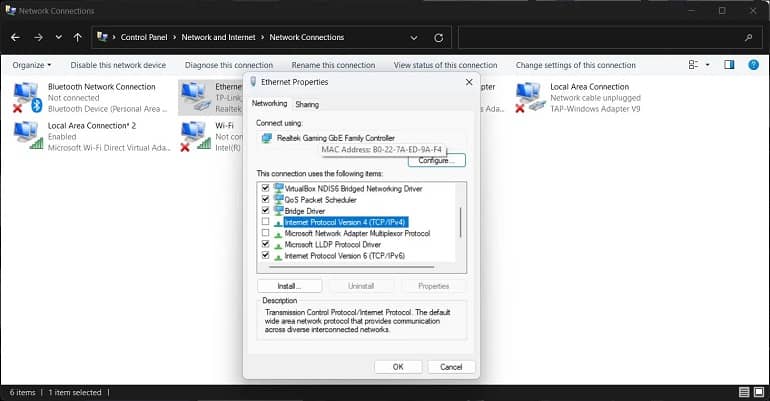This screenshot has width=770, height=401.
Task: Uncheck the QoS Packet Scheduler checkbox
Action: click(x=266, y=199)
